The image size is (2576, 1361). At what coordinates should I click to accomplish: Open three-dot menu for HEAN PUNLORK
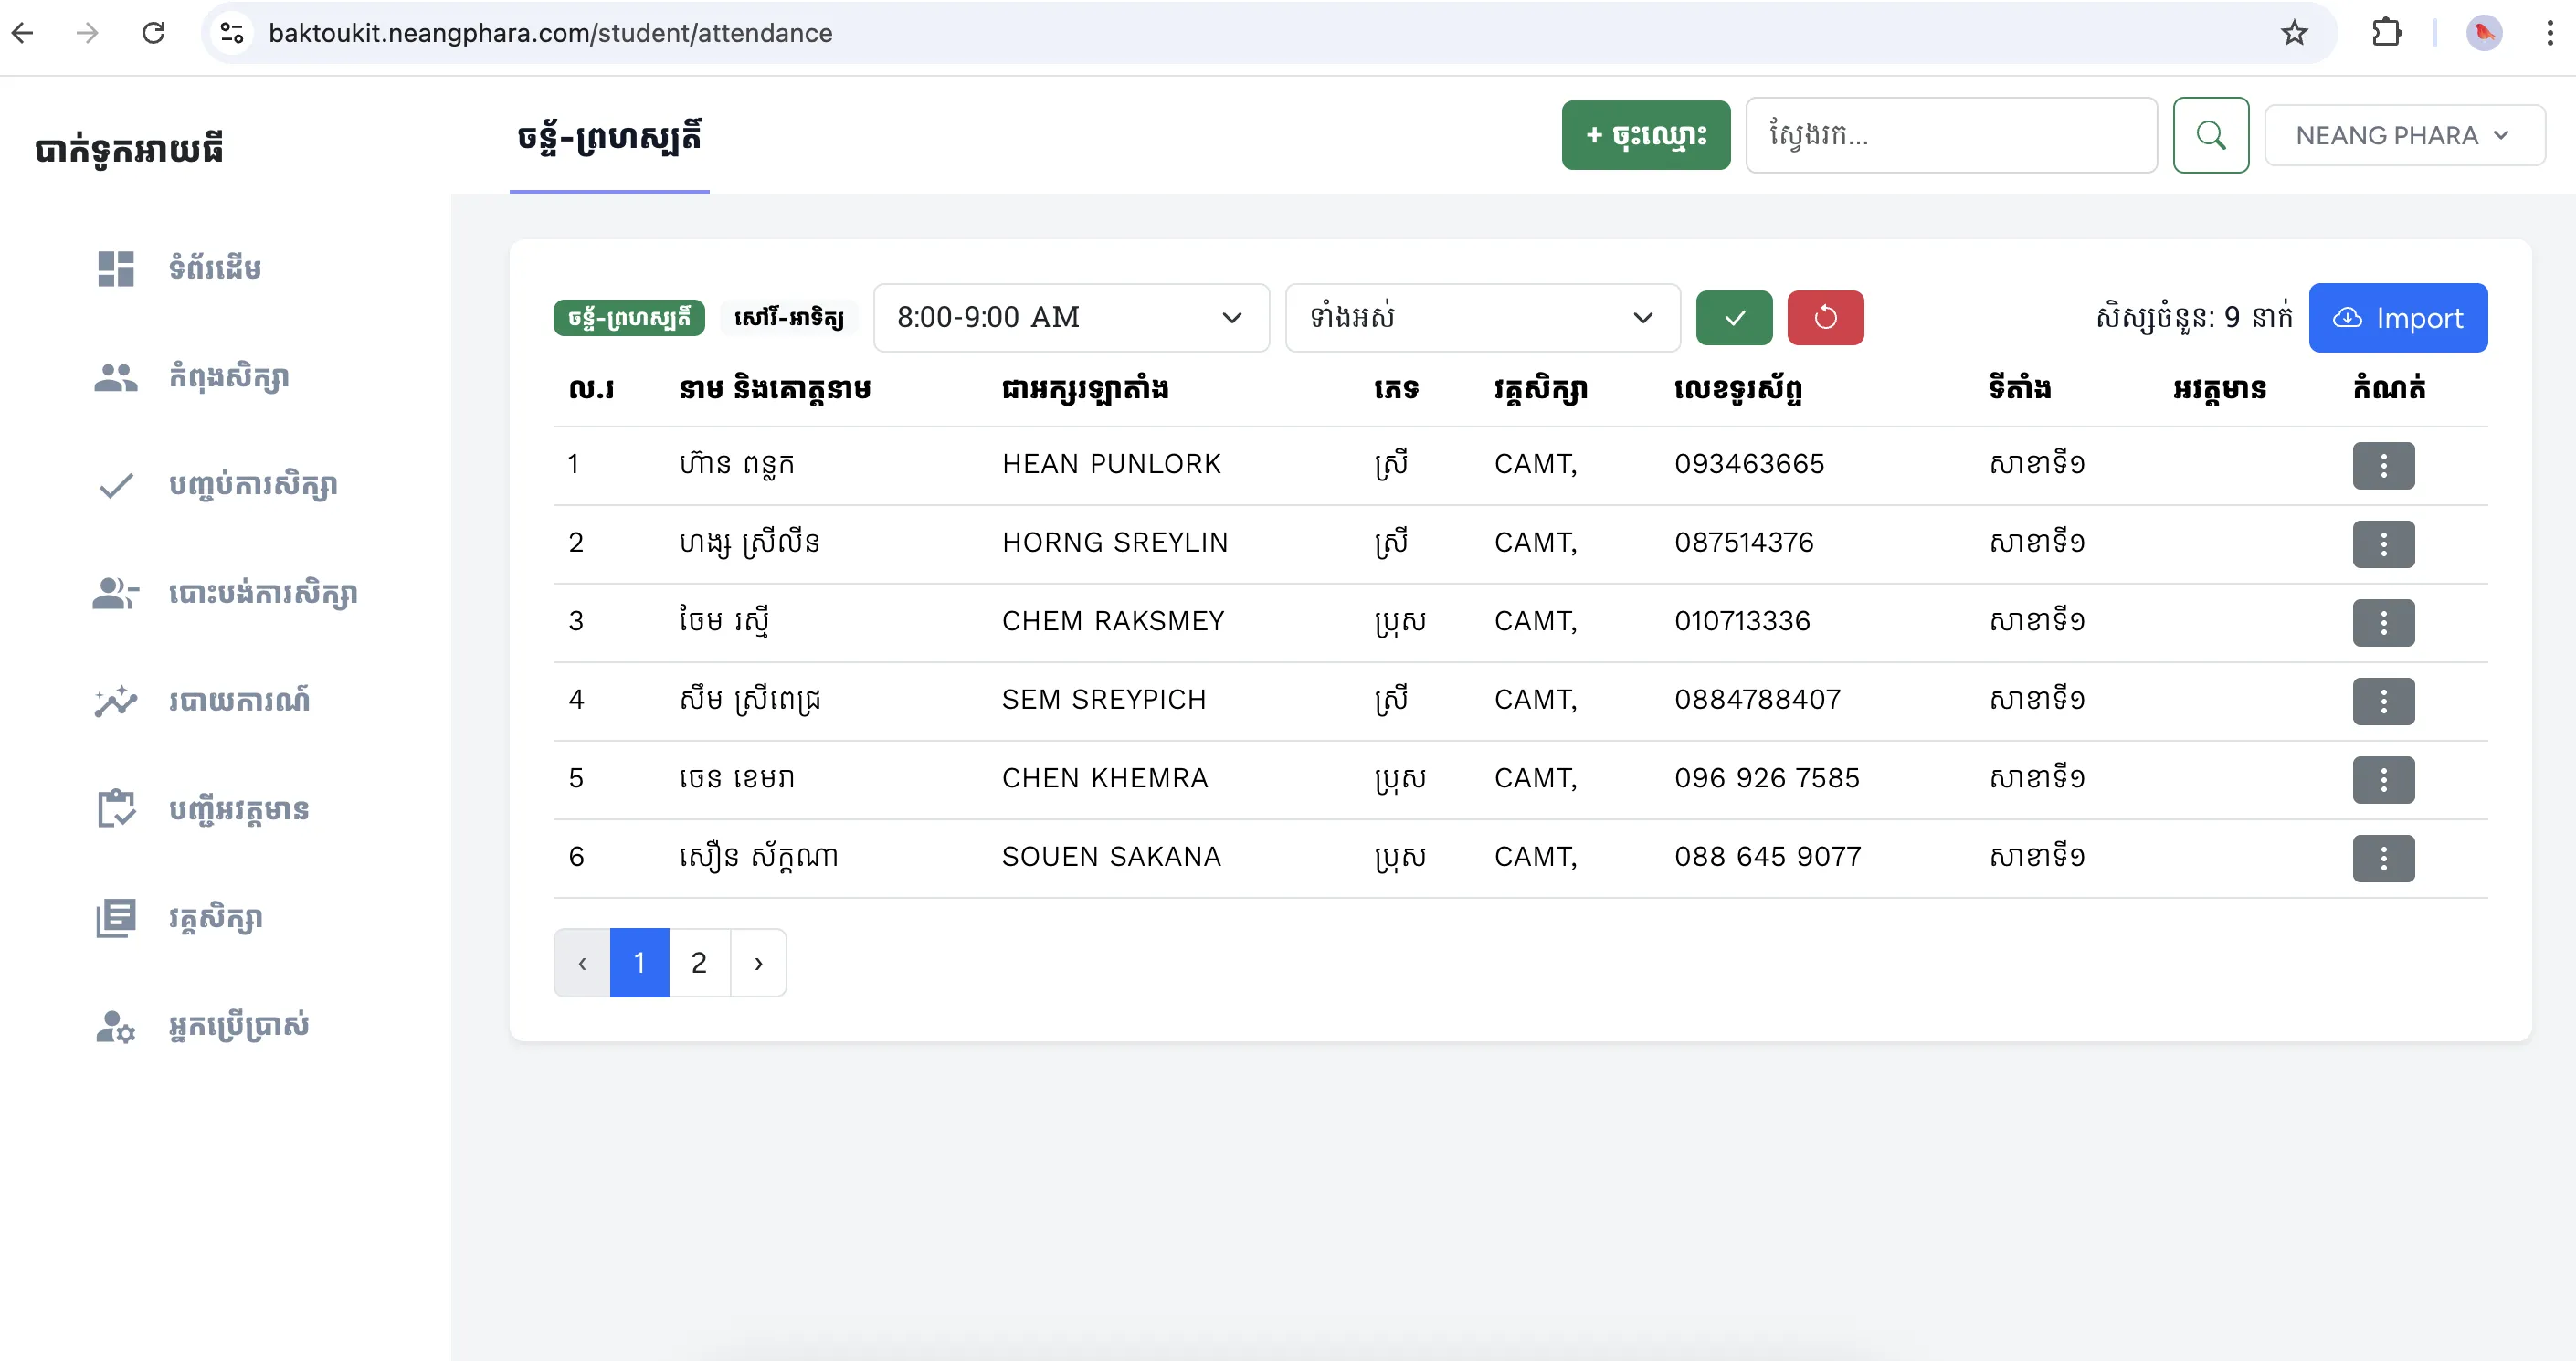point(2383,465)
